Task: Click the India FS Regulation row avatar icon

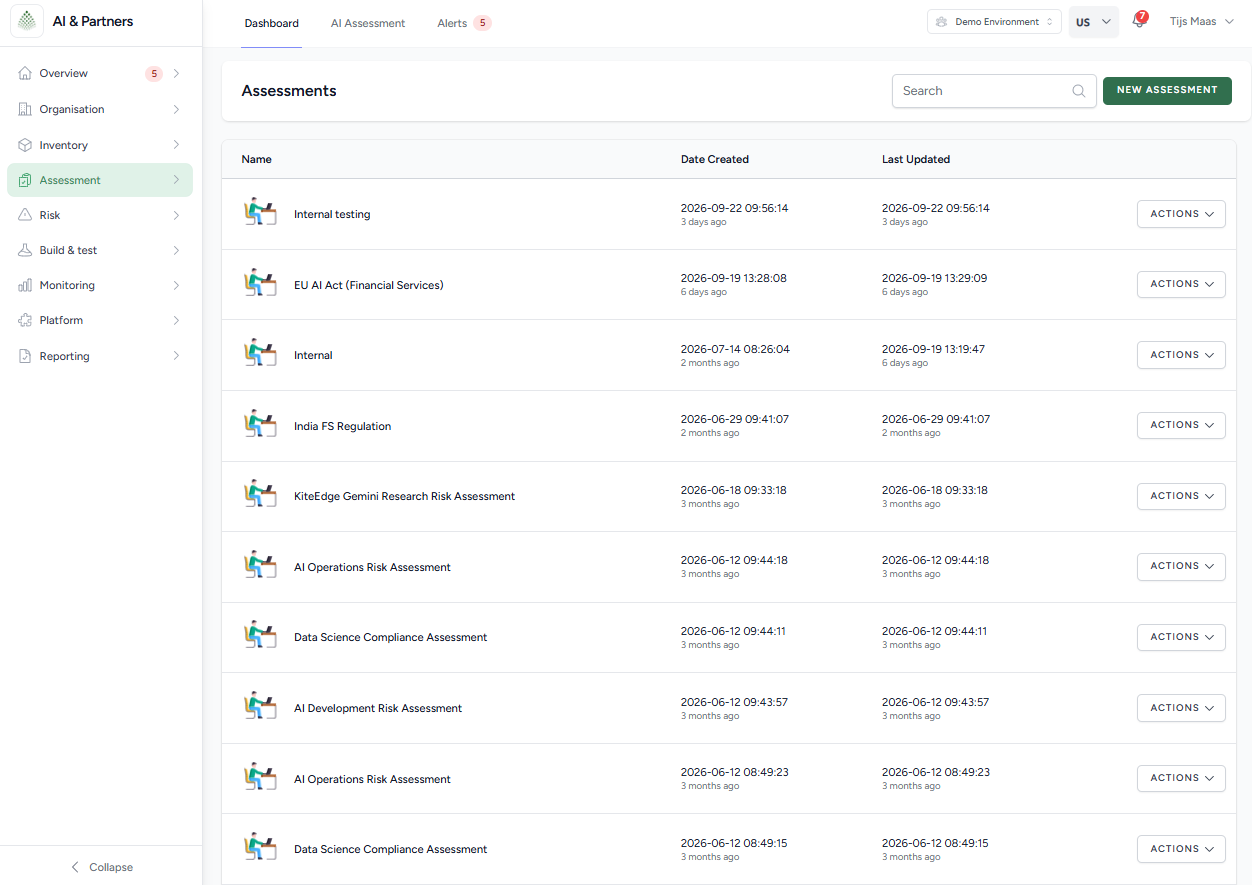Action: 260,424
